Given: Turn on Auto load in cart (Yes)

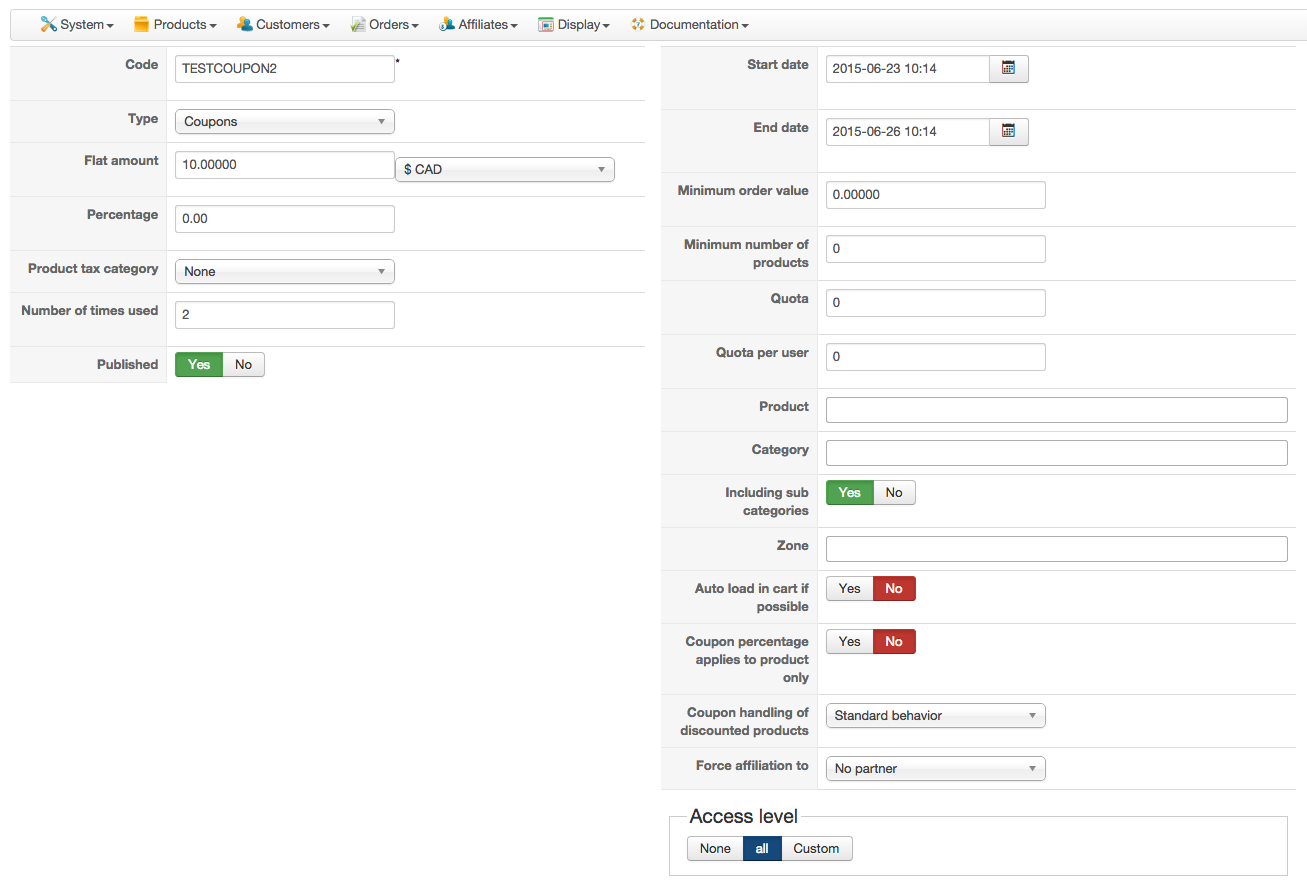Looking at the screenshot, I should click(850, 589).
